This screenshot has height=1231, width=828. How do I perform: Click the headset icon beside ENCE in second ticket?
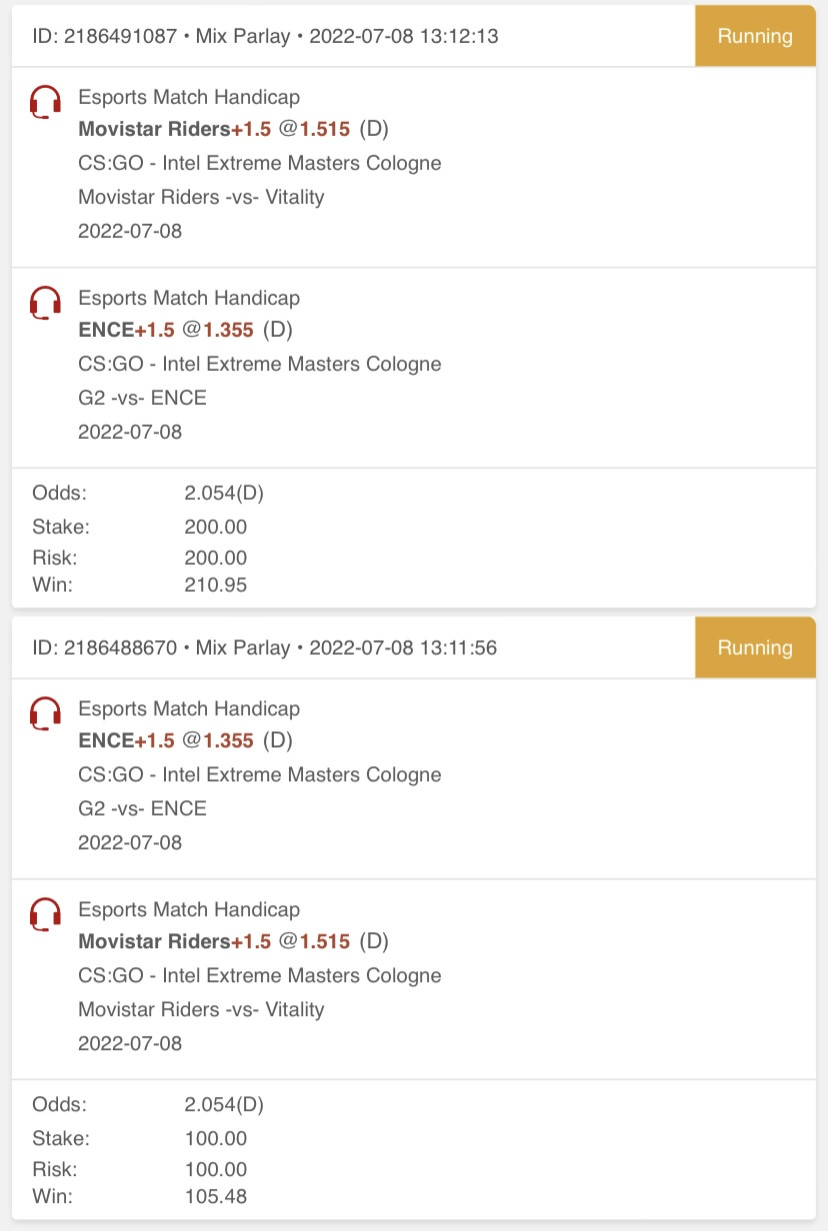click(x=45, y=713)
